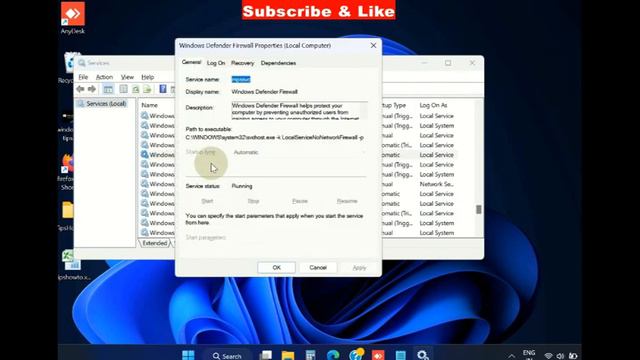Open the Wi-Fi network tray icon
The image size is (640, 360).
pyautogui.click(x=548, y=356)
